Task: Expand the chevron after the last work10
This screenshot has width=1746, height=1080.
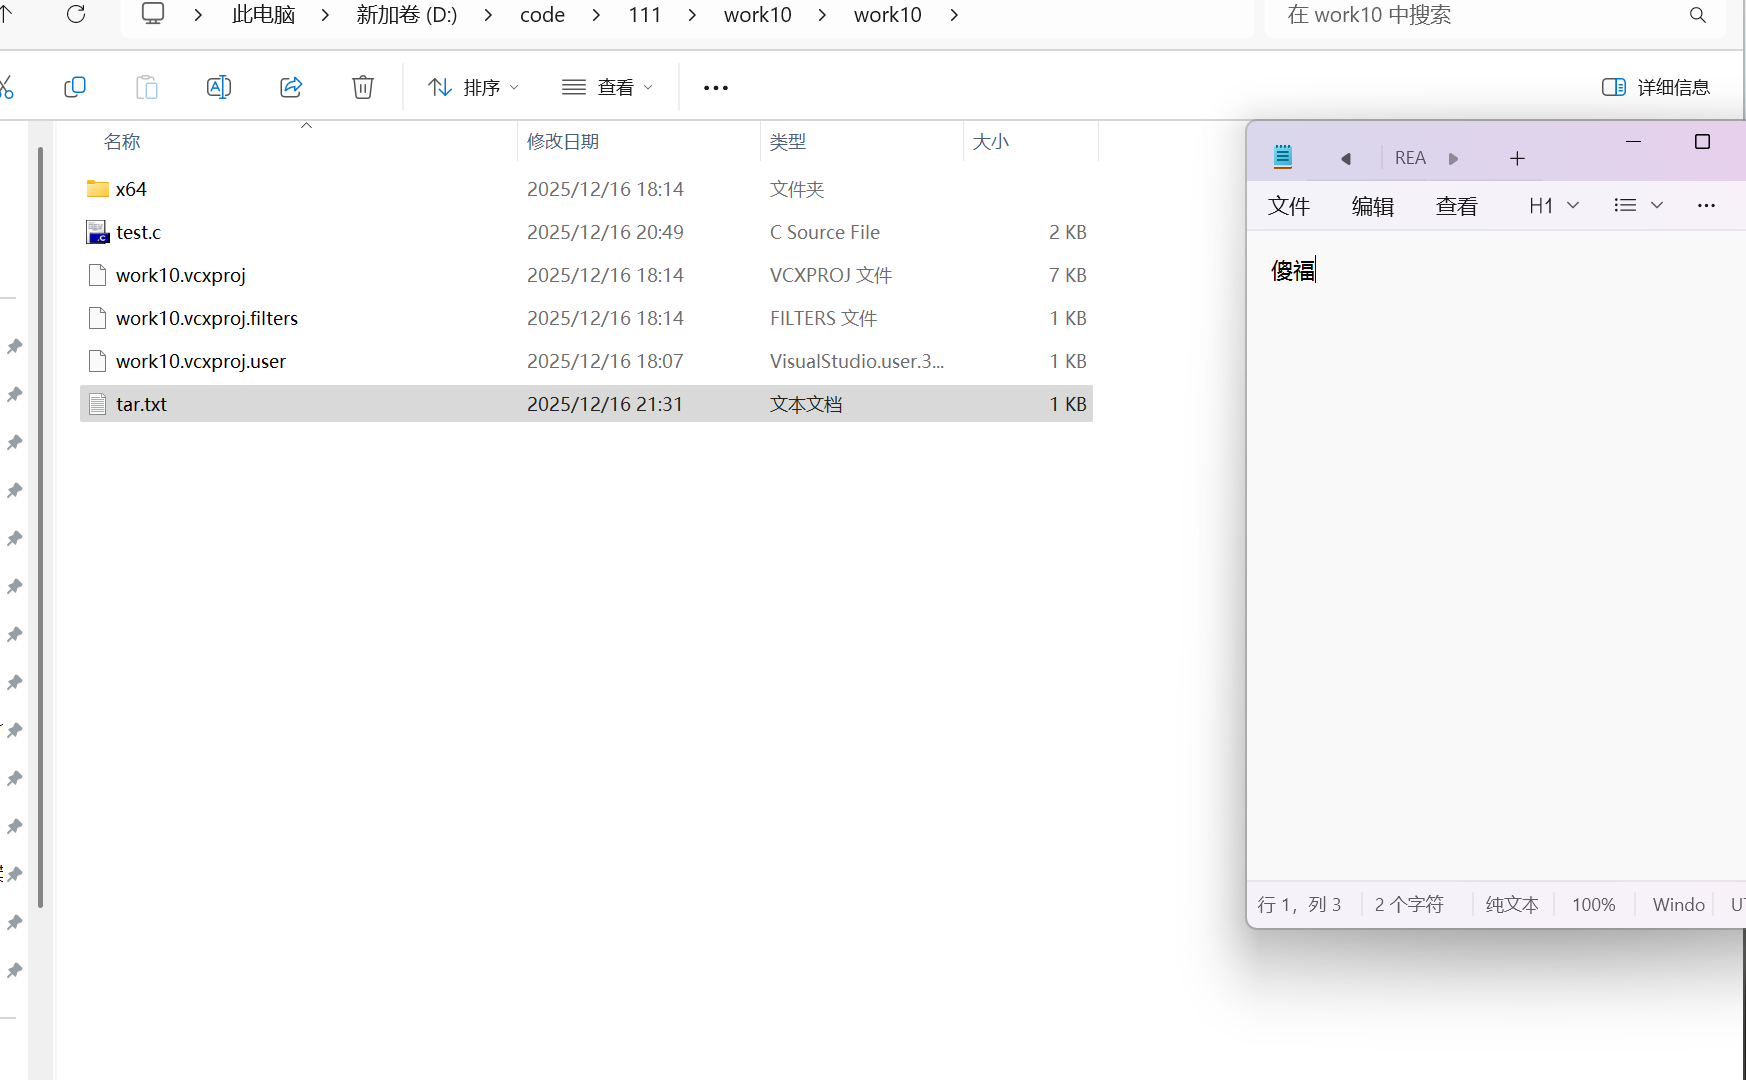Action: pyautogui.click(x=954, y=15)
